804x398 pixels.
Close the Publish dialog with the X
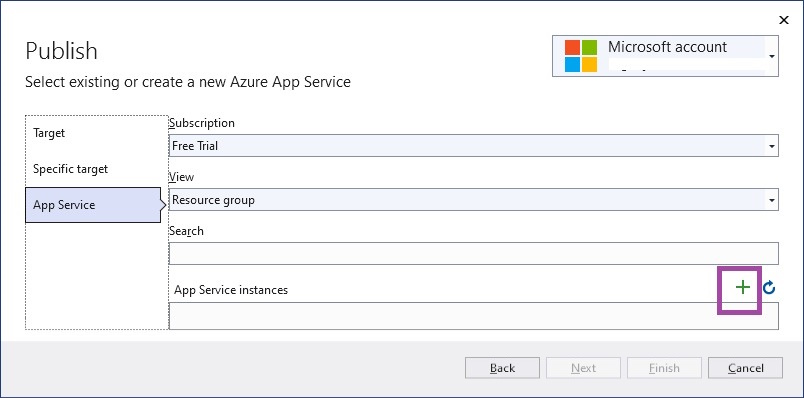coord(783,20)
